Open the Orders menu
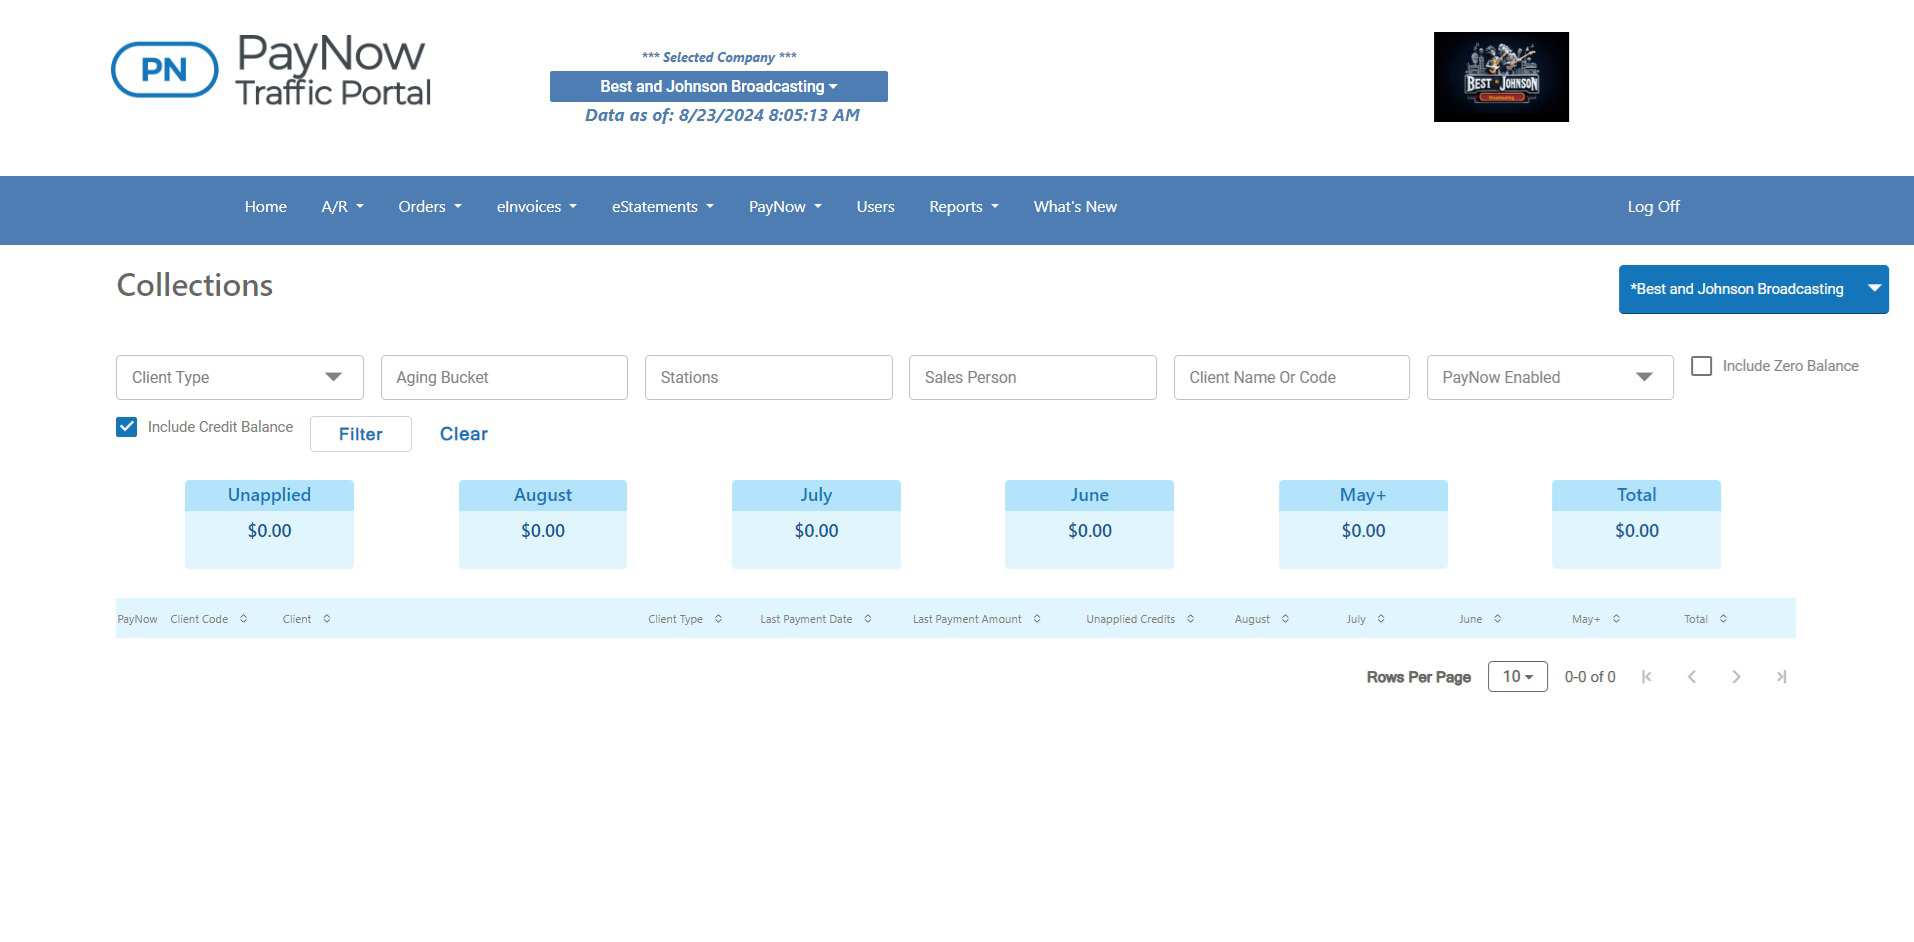The width and height of the screenshot is (1914, 942). pyautogui.click(x=430, y=207)
